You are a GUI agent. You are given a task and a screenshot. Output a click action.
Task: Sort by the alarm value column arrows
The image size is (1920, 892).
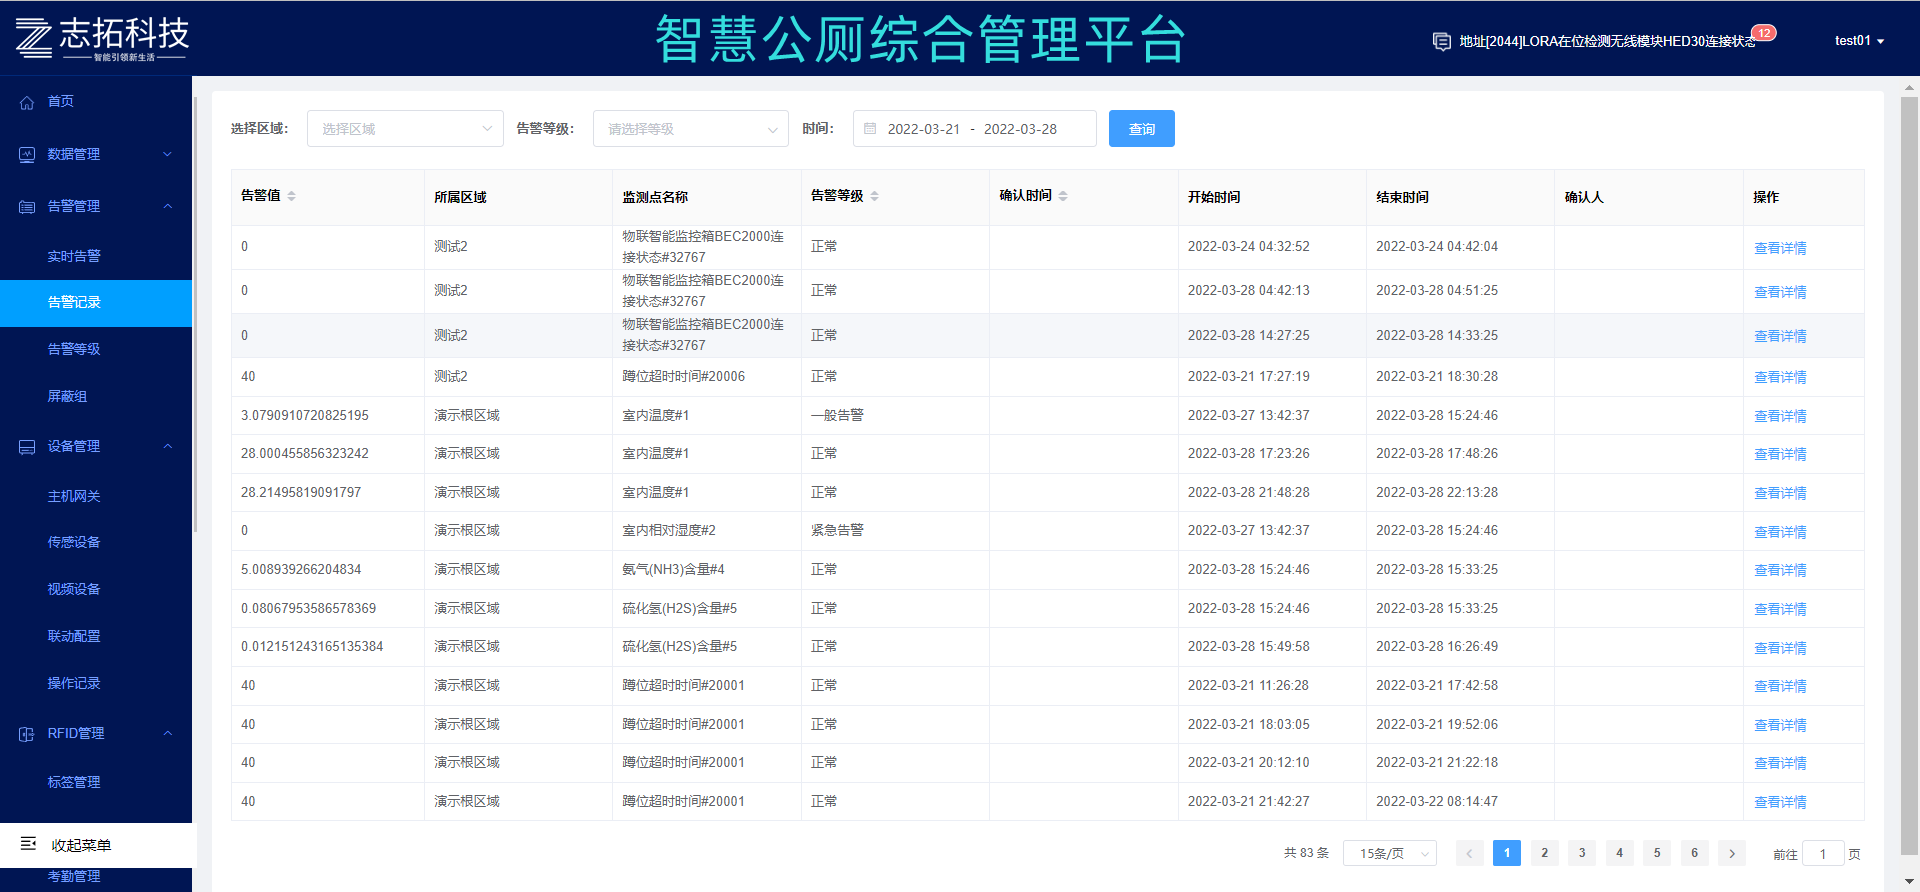(x=291, y=196)
